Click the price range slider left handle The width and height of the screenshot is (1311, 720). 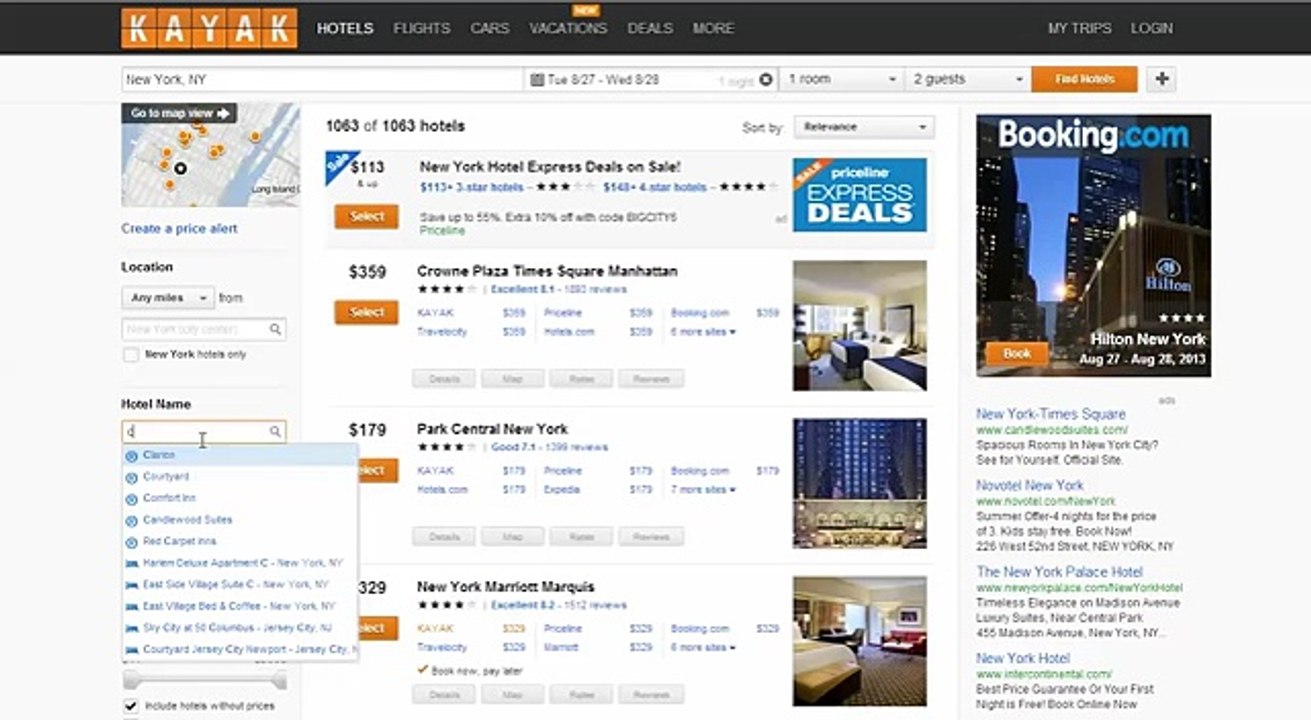pyautogui.click(x=129, y=680)
